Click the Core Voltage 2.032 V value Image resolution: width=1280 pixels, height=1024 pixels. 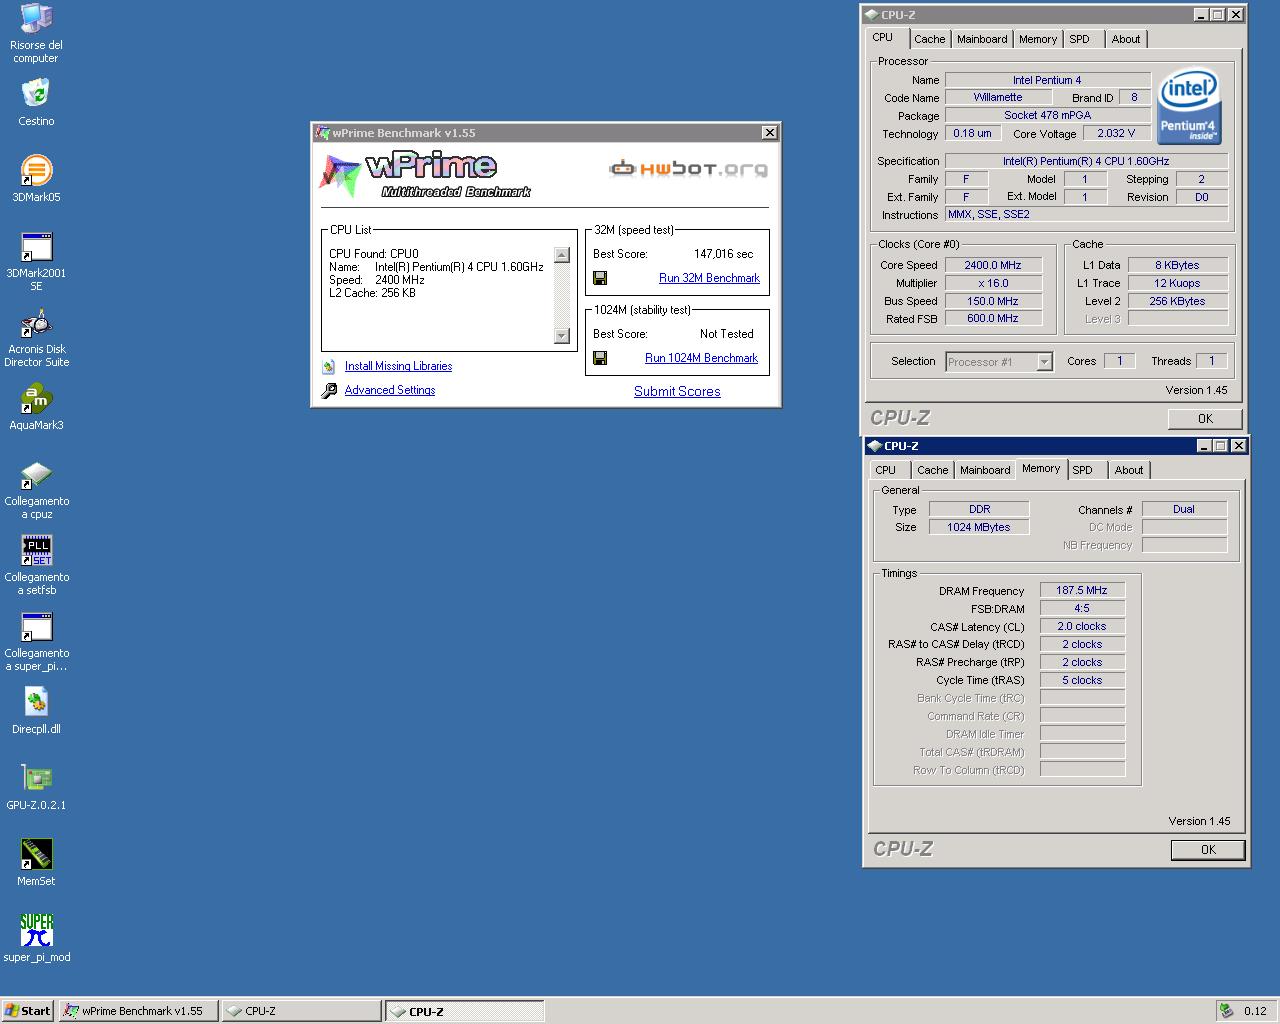1116,133
